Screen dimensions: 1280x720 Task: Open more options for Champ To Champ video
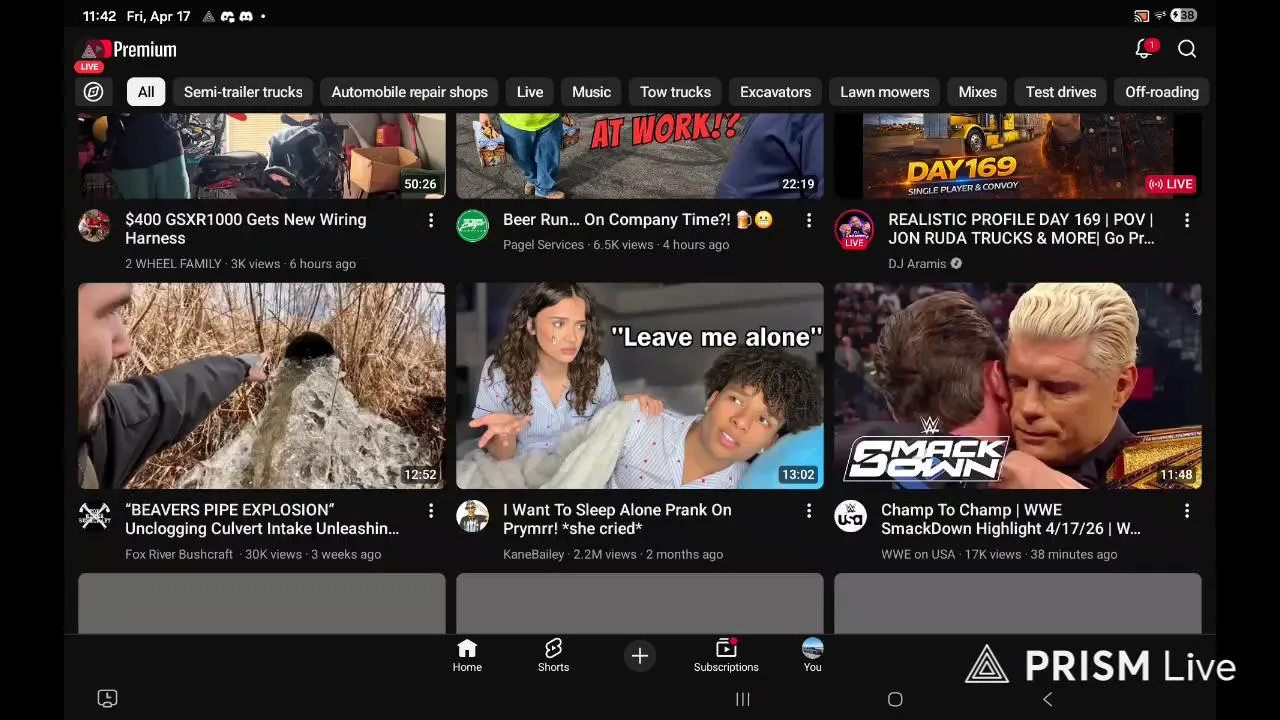[1187, 511]
